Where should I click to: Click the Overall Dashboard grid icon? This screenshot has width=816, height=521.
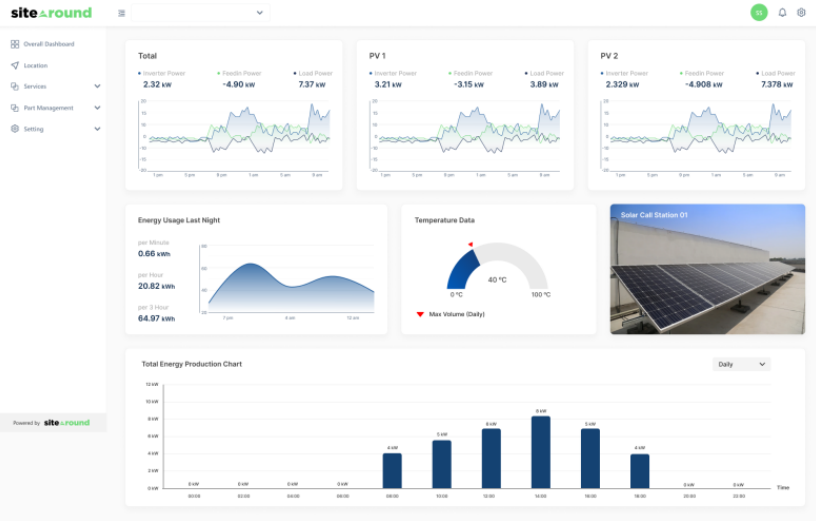pyautogui.click(x=15, y=44)
